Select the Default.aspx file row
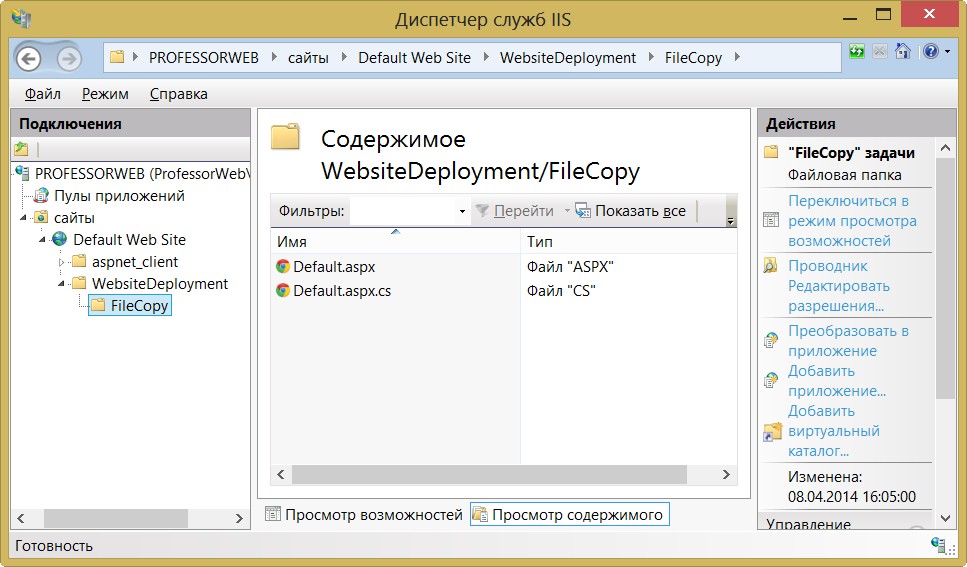This screenshot has height=567, width=967. click(504, 267)
